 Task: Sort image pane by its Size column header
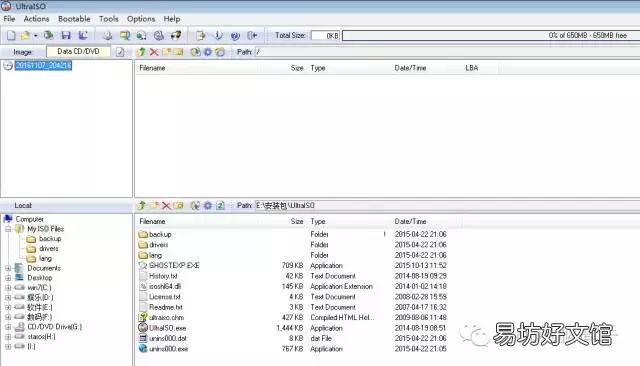pos(297,68)
